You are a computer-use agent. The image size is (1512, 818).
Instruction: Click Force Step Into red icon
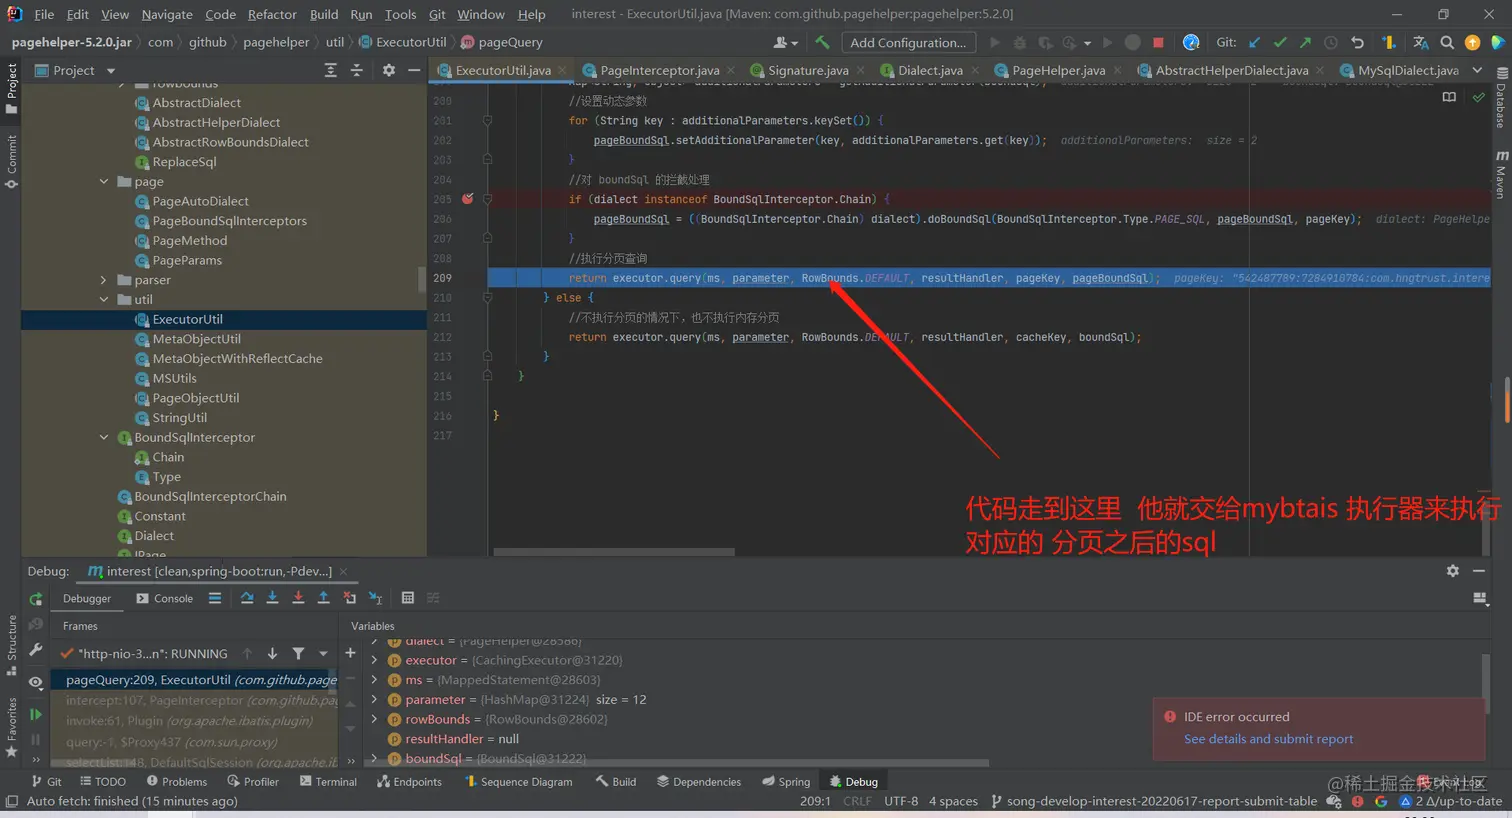(298, 598)
